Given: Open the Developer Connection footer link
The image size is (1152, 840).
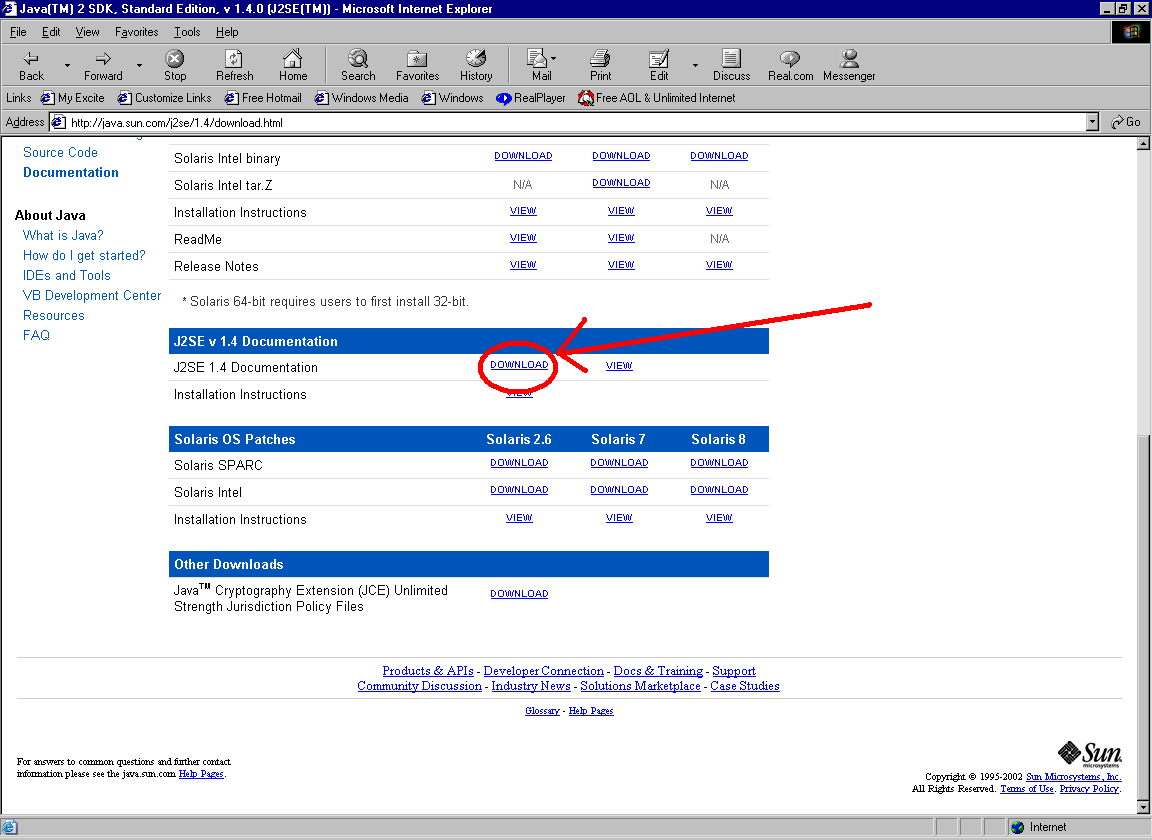Looking at the screenshot, I should coord(544,670).
